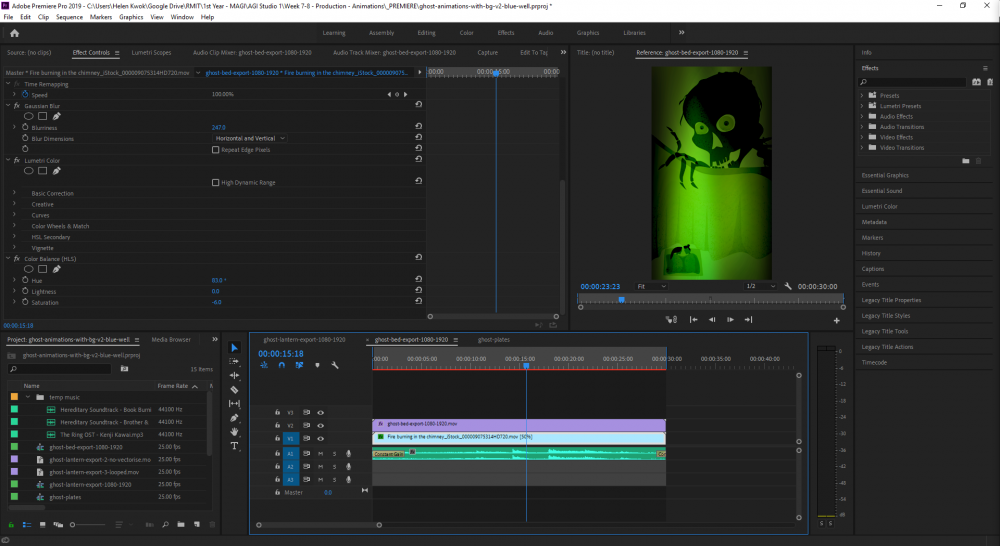This screenshot has width=1000, height=546.
Task: Open the Markers menu
Action: (x=101, y=17)
